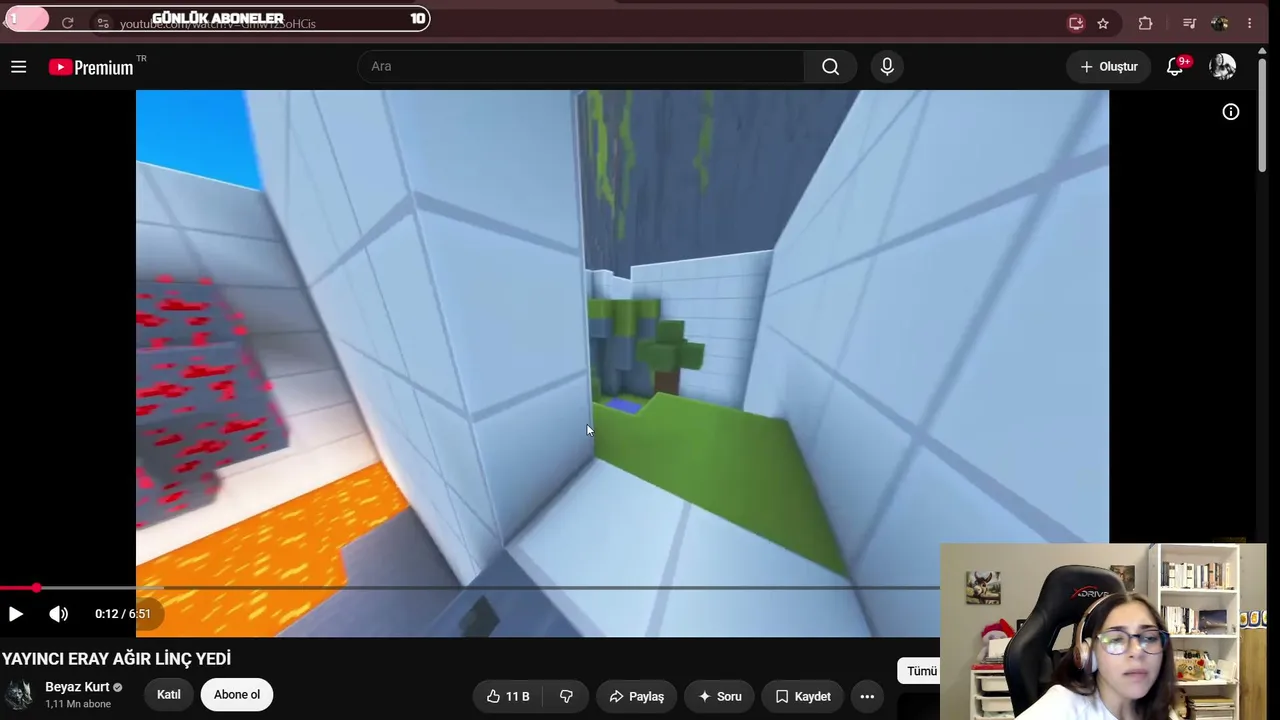Open more actions three-dot menu below video
Screen dimensions: 1280x720
click(867, 696)
